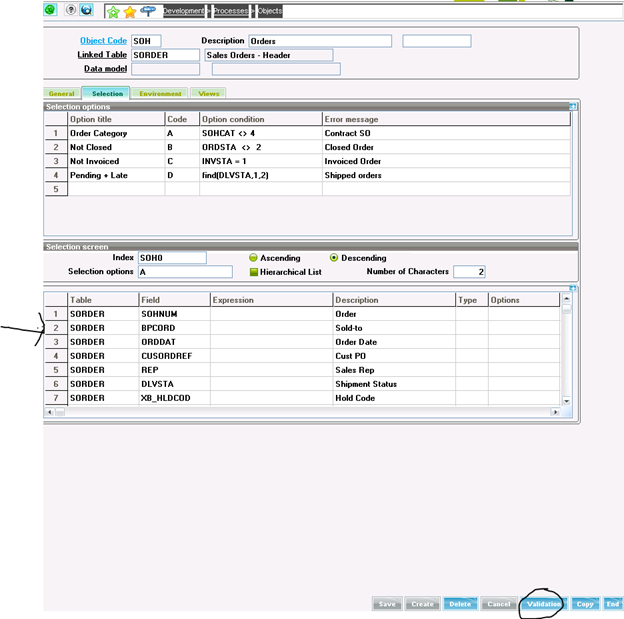Viewport: 624px width, 619px height.
Task: Open the Views tab
Action: point(209,93)
